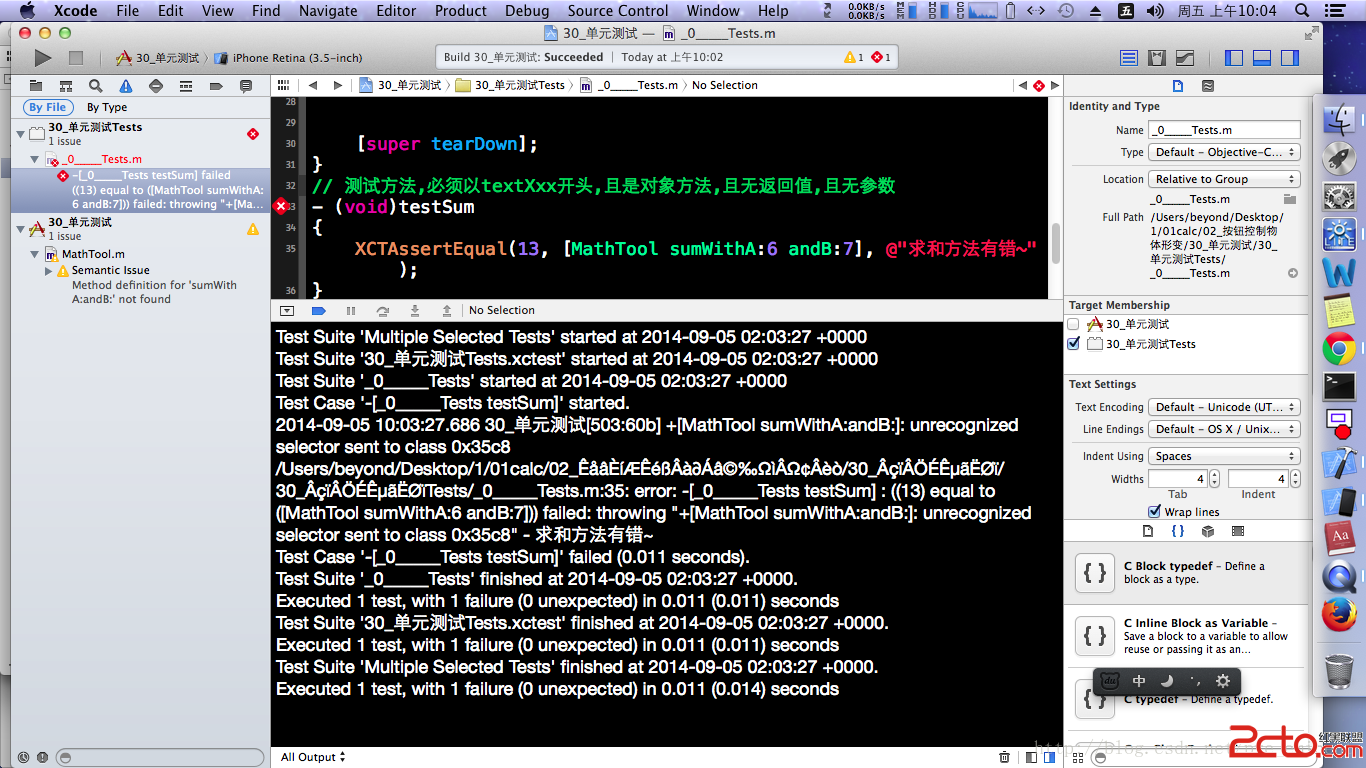Viewport: 1366px width, 768px height.
Task: Open the Navigate menu
Action: (328, 11)
